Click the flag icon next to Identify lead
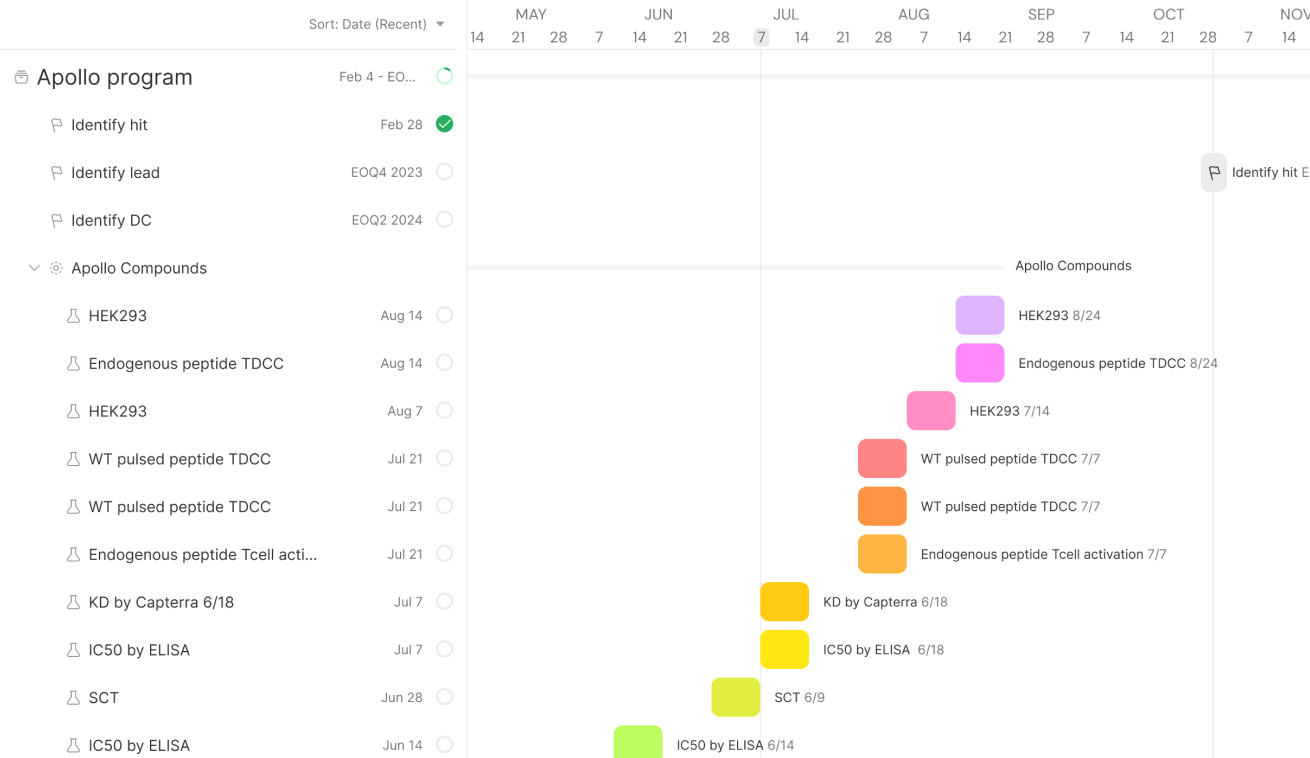The image size is (1310, 758). pos(57,173)
